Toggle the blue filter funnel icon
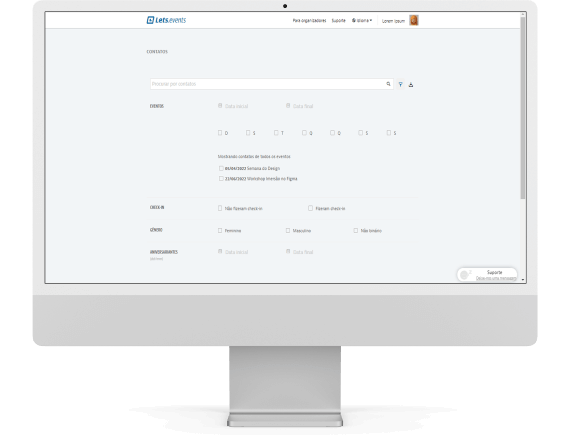This screenshot has width=570, height=447. coord(400,84)
